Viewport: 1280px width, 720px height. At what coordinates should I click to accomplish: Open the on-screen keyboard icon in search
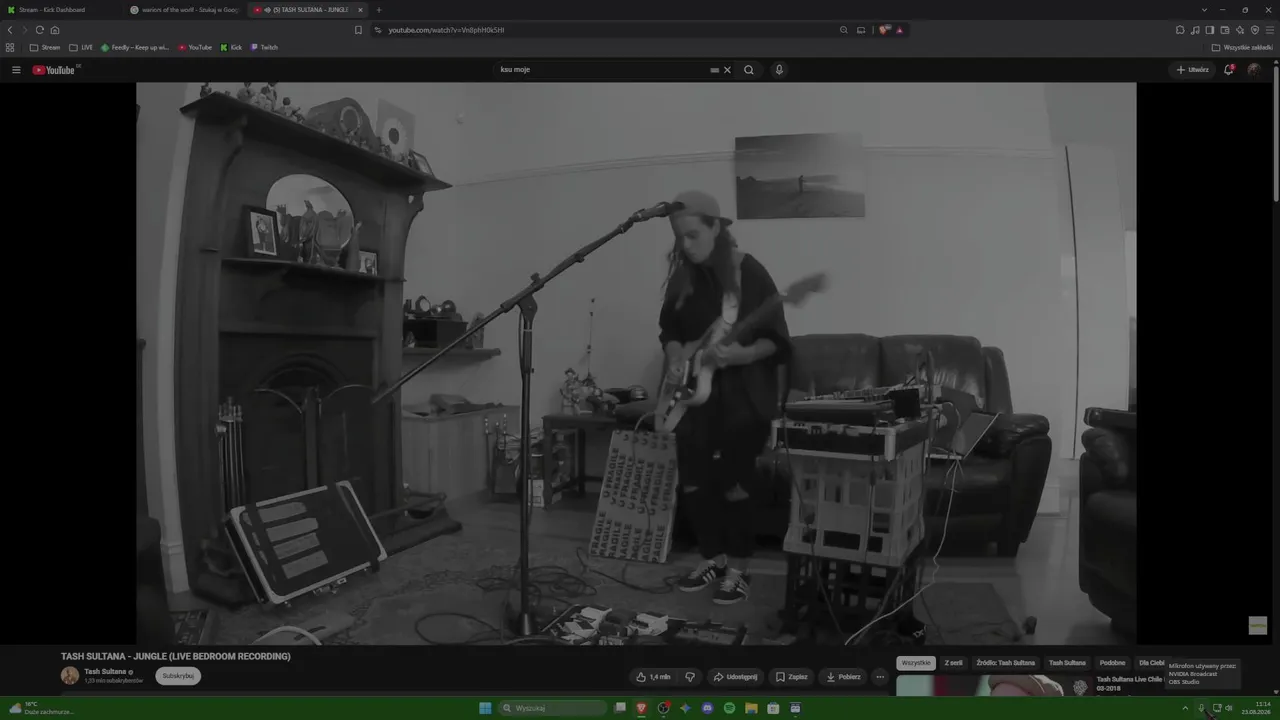click(x=714, y=70)
